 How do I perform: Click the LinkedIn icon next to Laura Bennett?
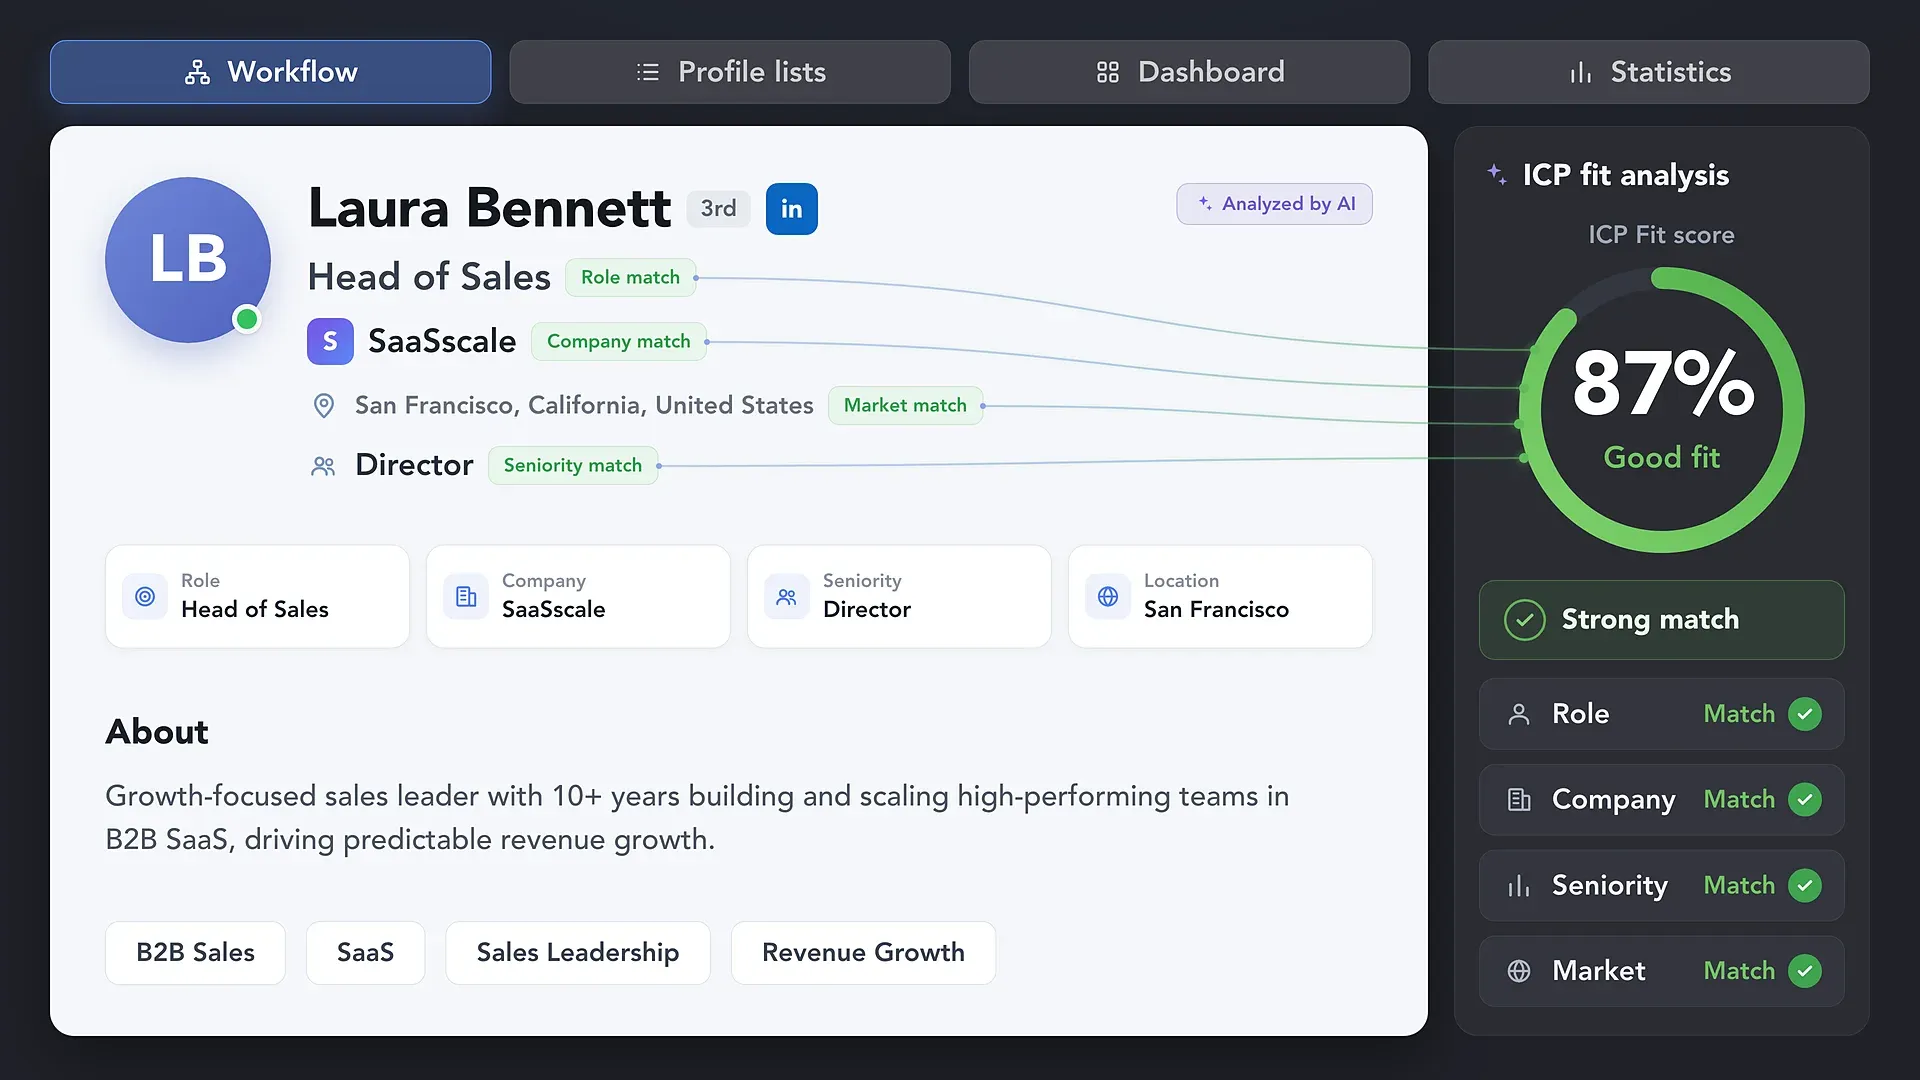792,209
